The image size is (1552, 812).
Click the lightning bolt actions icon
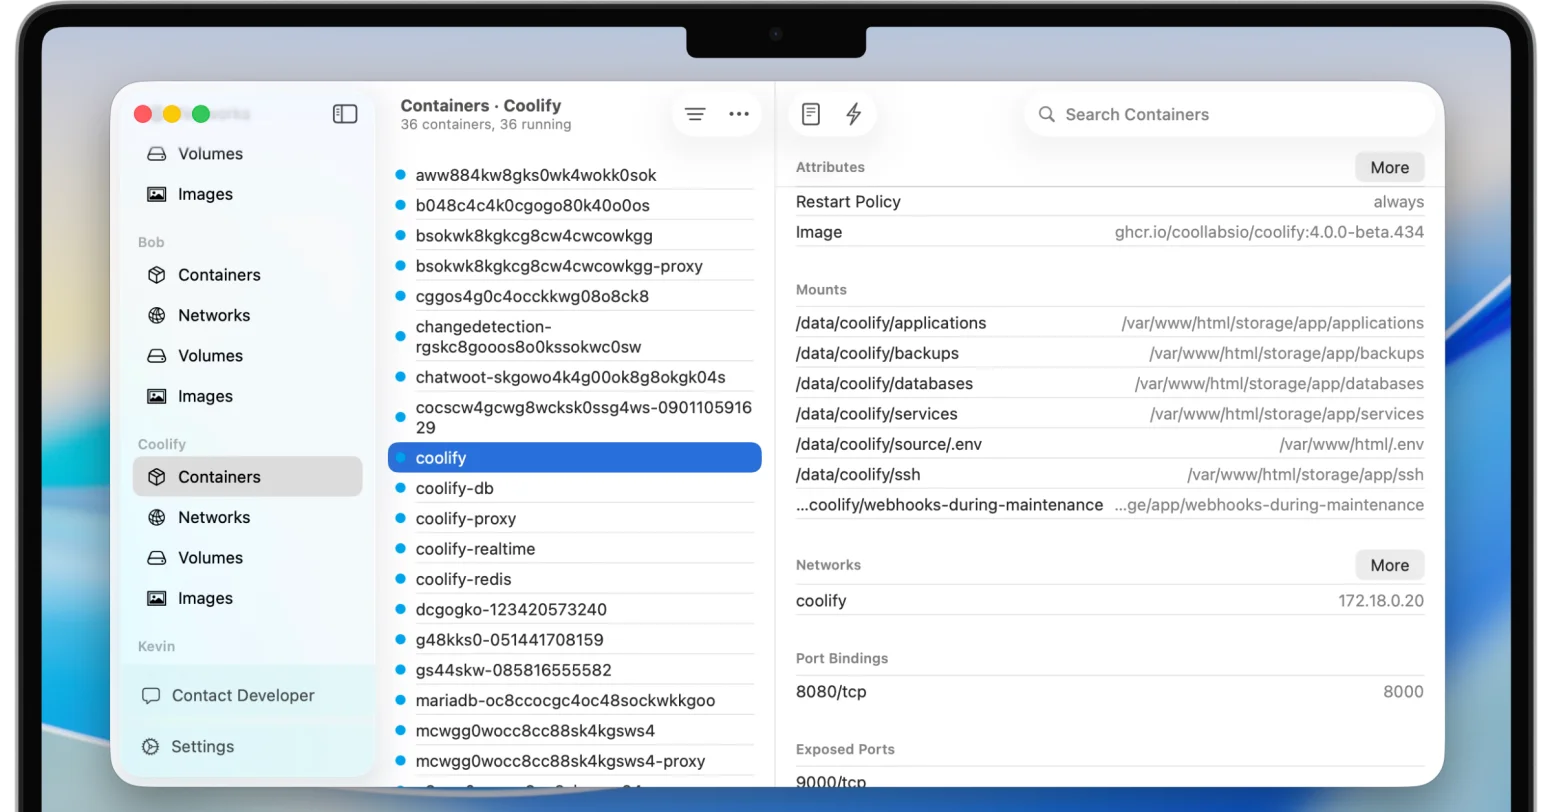click(853, 113)
